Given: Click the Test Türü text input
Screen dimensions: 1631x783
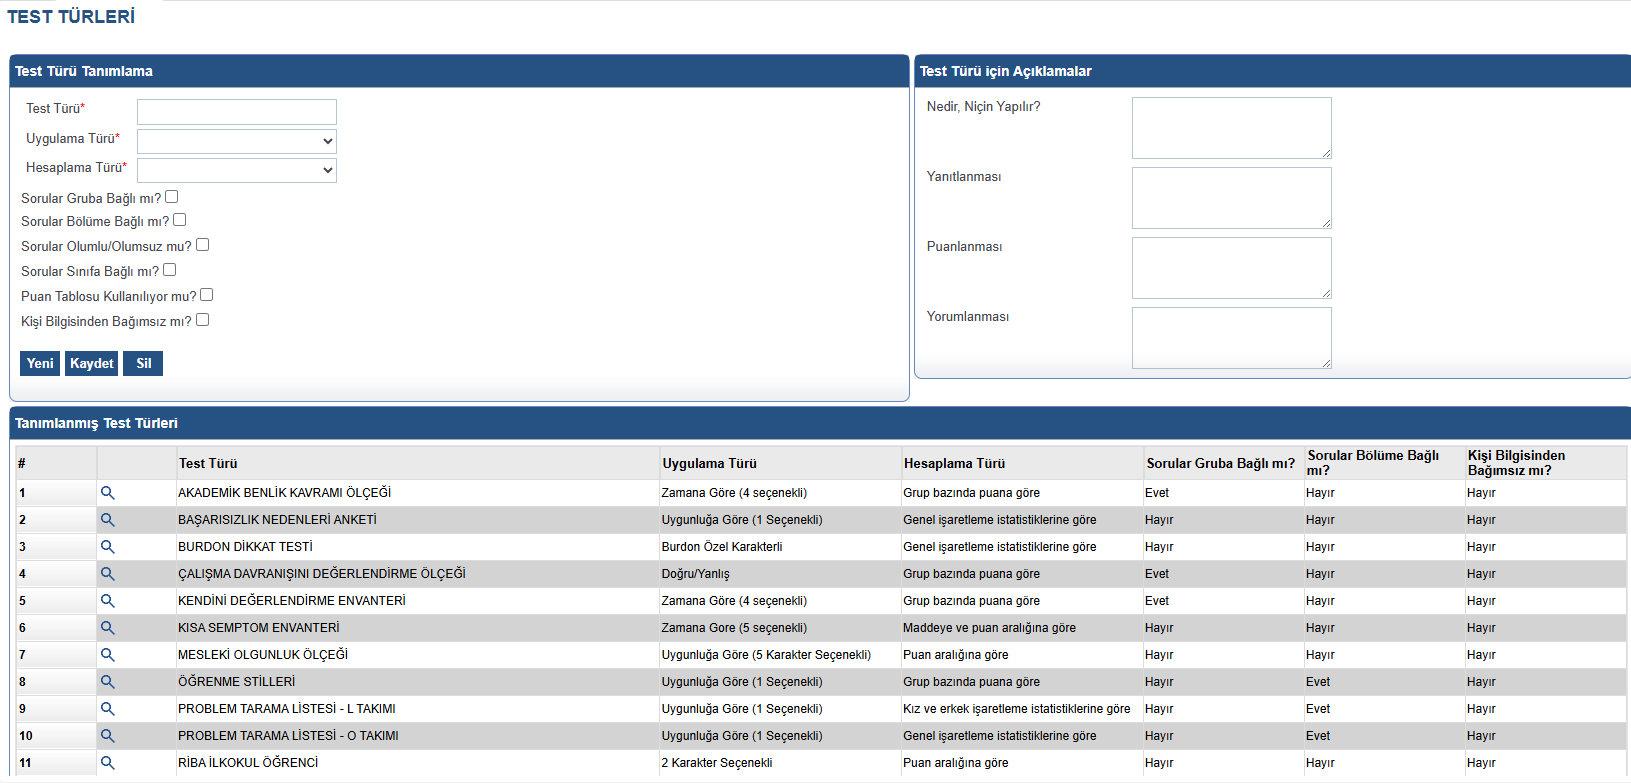Looking at the screenshot, I should click(237, 112).
